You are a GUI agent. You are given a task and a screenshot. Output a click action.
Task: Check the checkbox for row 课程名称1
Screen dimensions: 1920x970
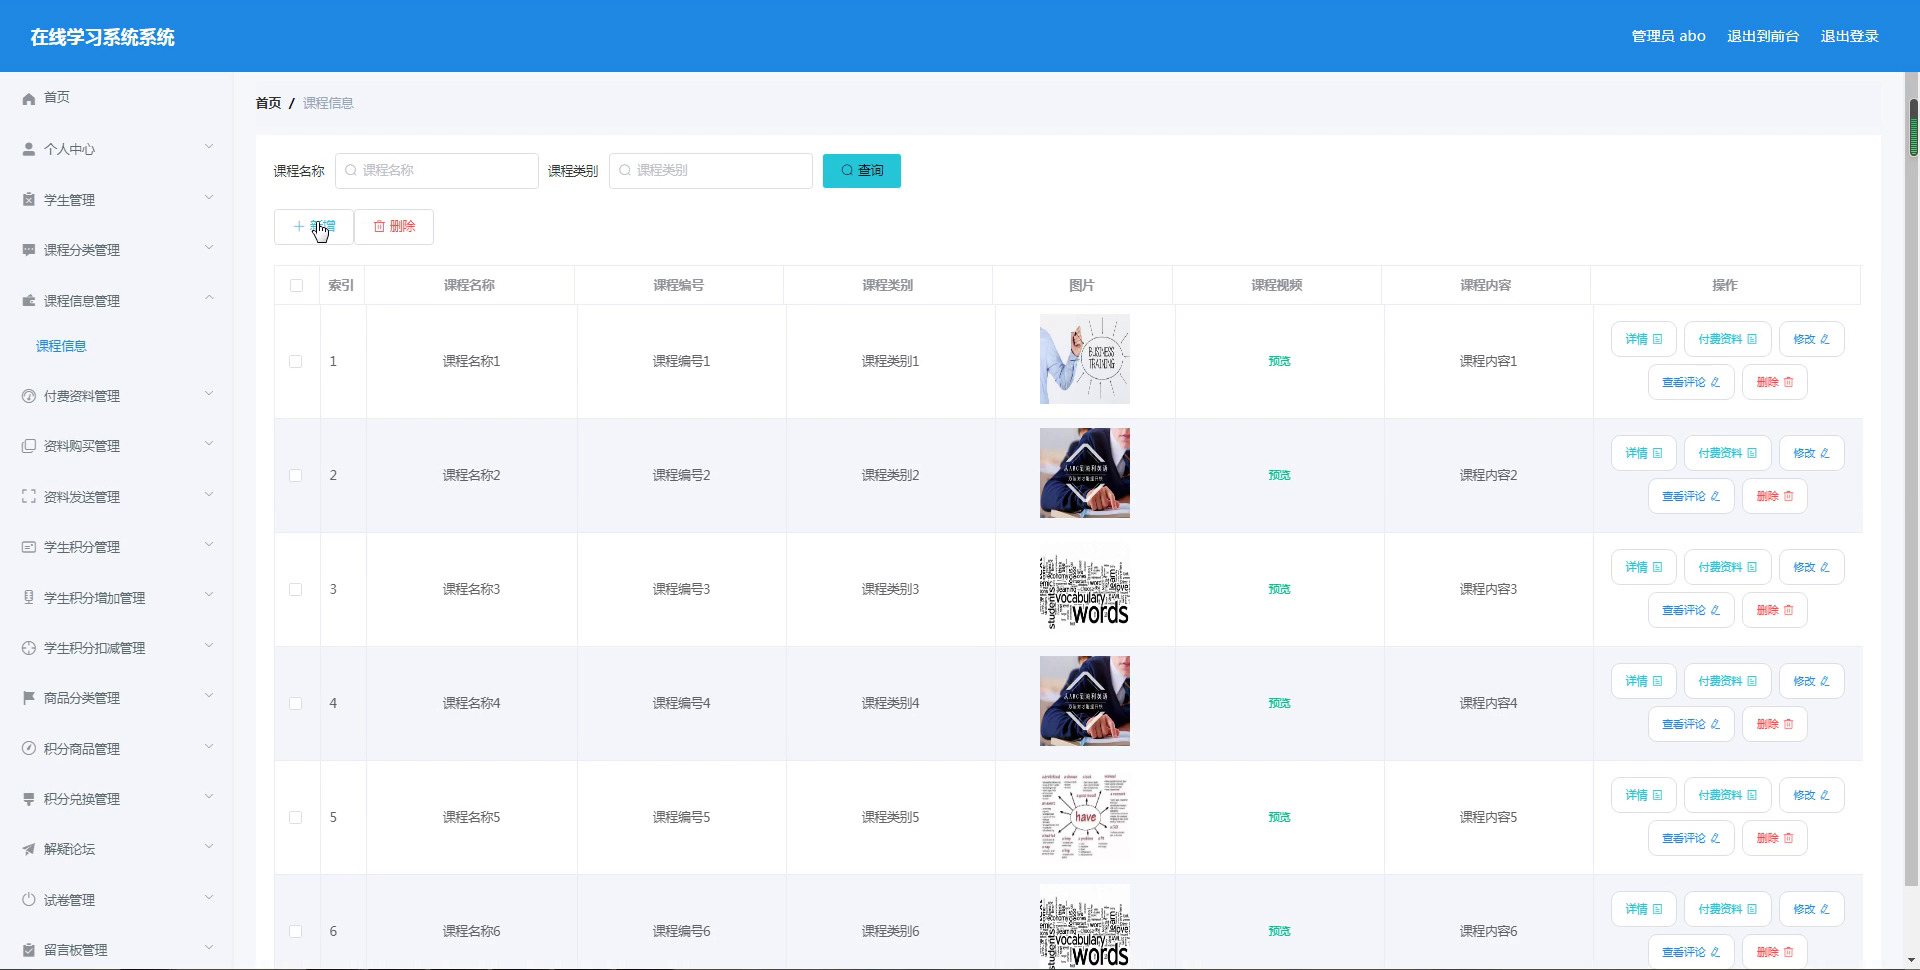[x=296, y=362]
